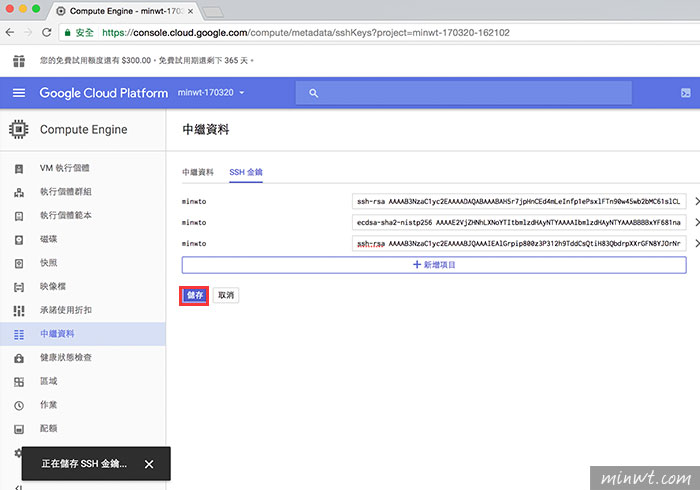This screenshot has height=490, width=700.
Task: Open 區域 in sidebar
Action: click(49, 381)
